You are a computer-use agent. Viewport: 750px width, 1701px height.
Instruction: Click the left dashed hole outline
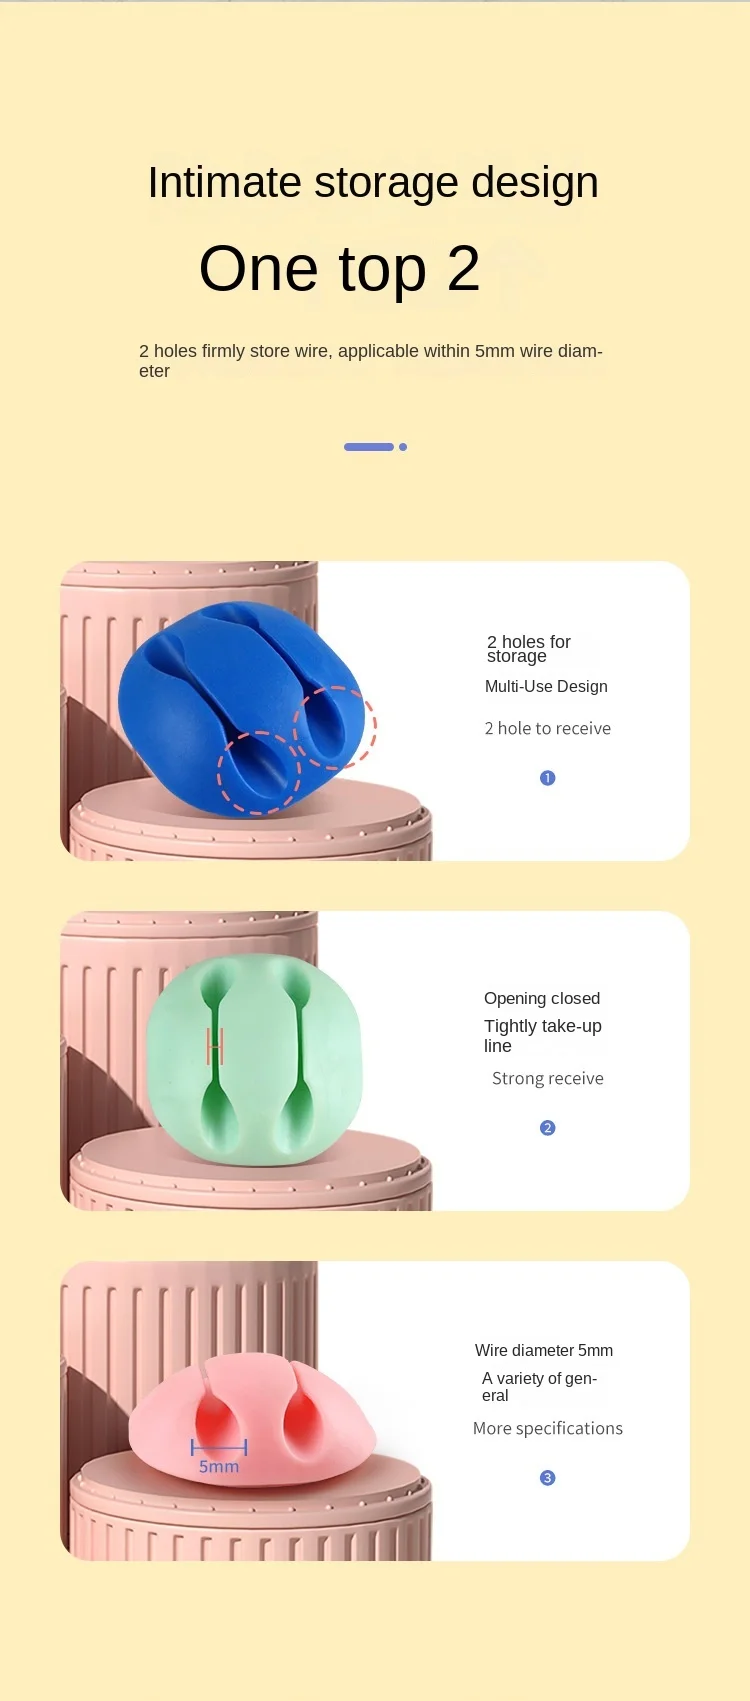click(259, 772)
